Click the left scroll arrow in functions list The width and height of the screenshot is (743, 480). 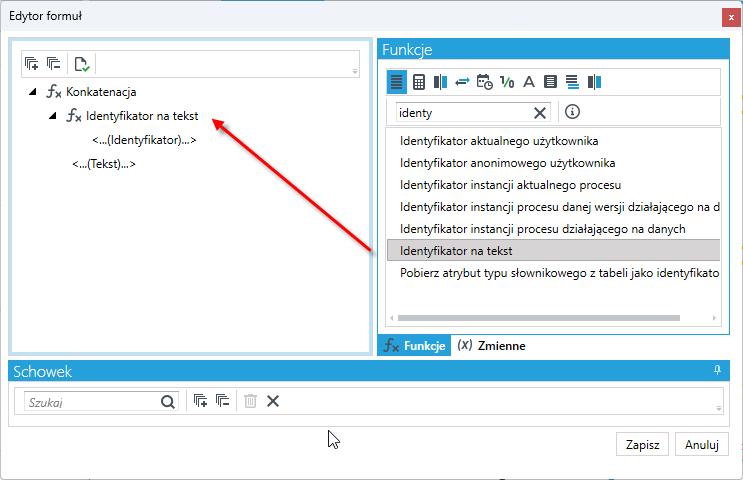coord(391,318)
